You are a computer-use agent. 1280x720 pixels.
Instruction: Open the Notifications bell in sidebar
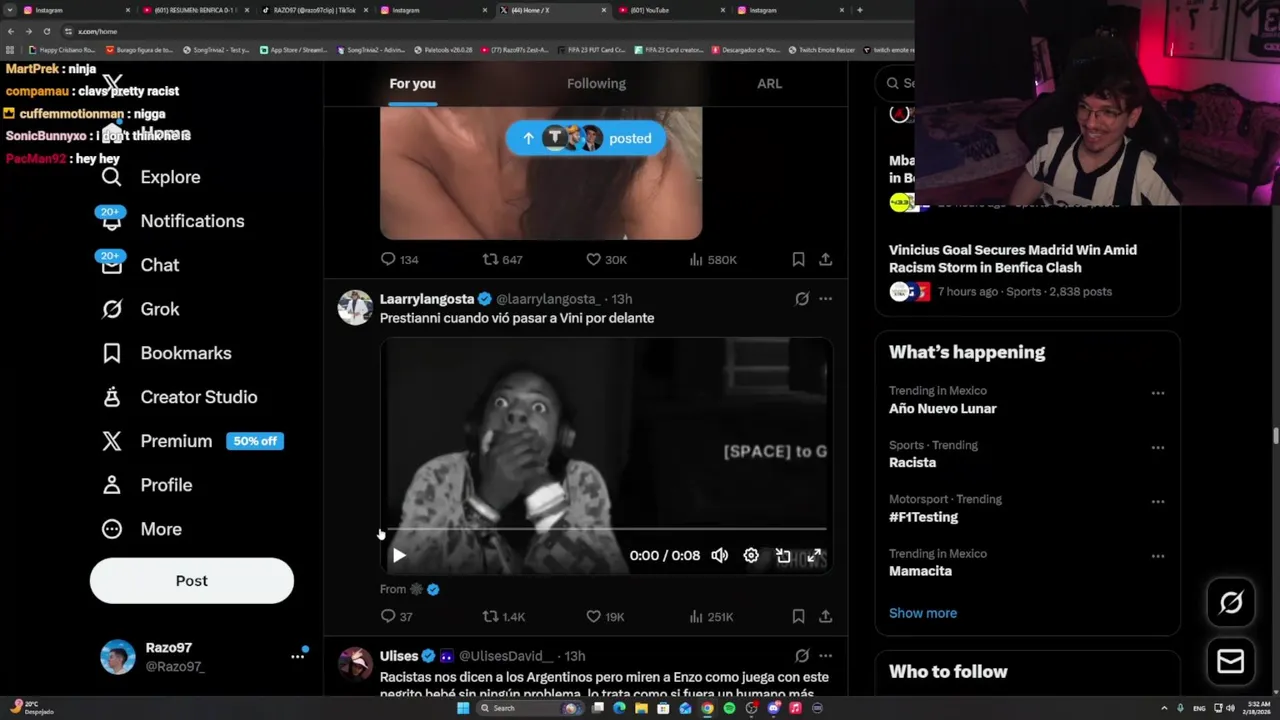click(x=172, y=221)
